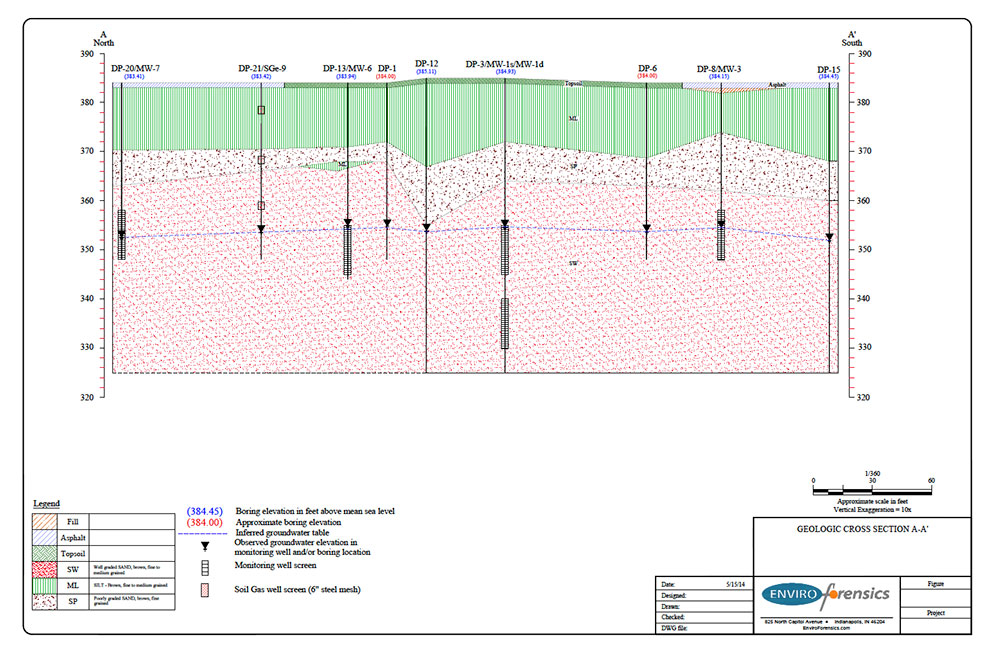The height and width of the screenshot is (647, 1000).
Task: Click the "Checked:" title block field
Action: pos(704,617)
